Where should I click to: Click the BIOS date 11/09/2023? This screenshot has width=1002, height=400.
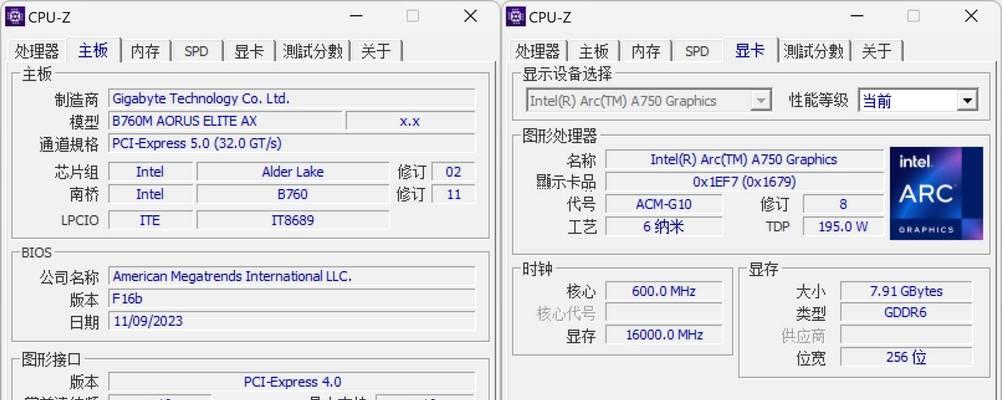pyautogui.click(x=291, y=321)
